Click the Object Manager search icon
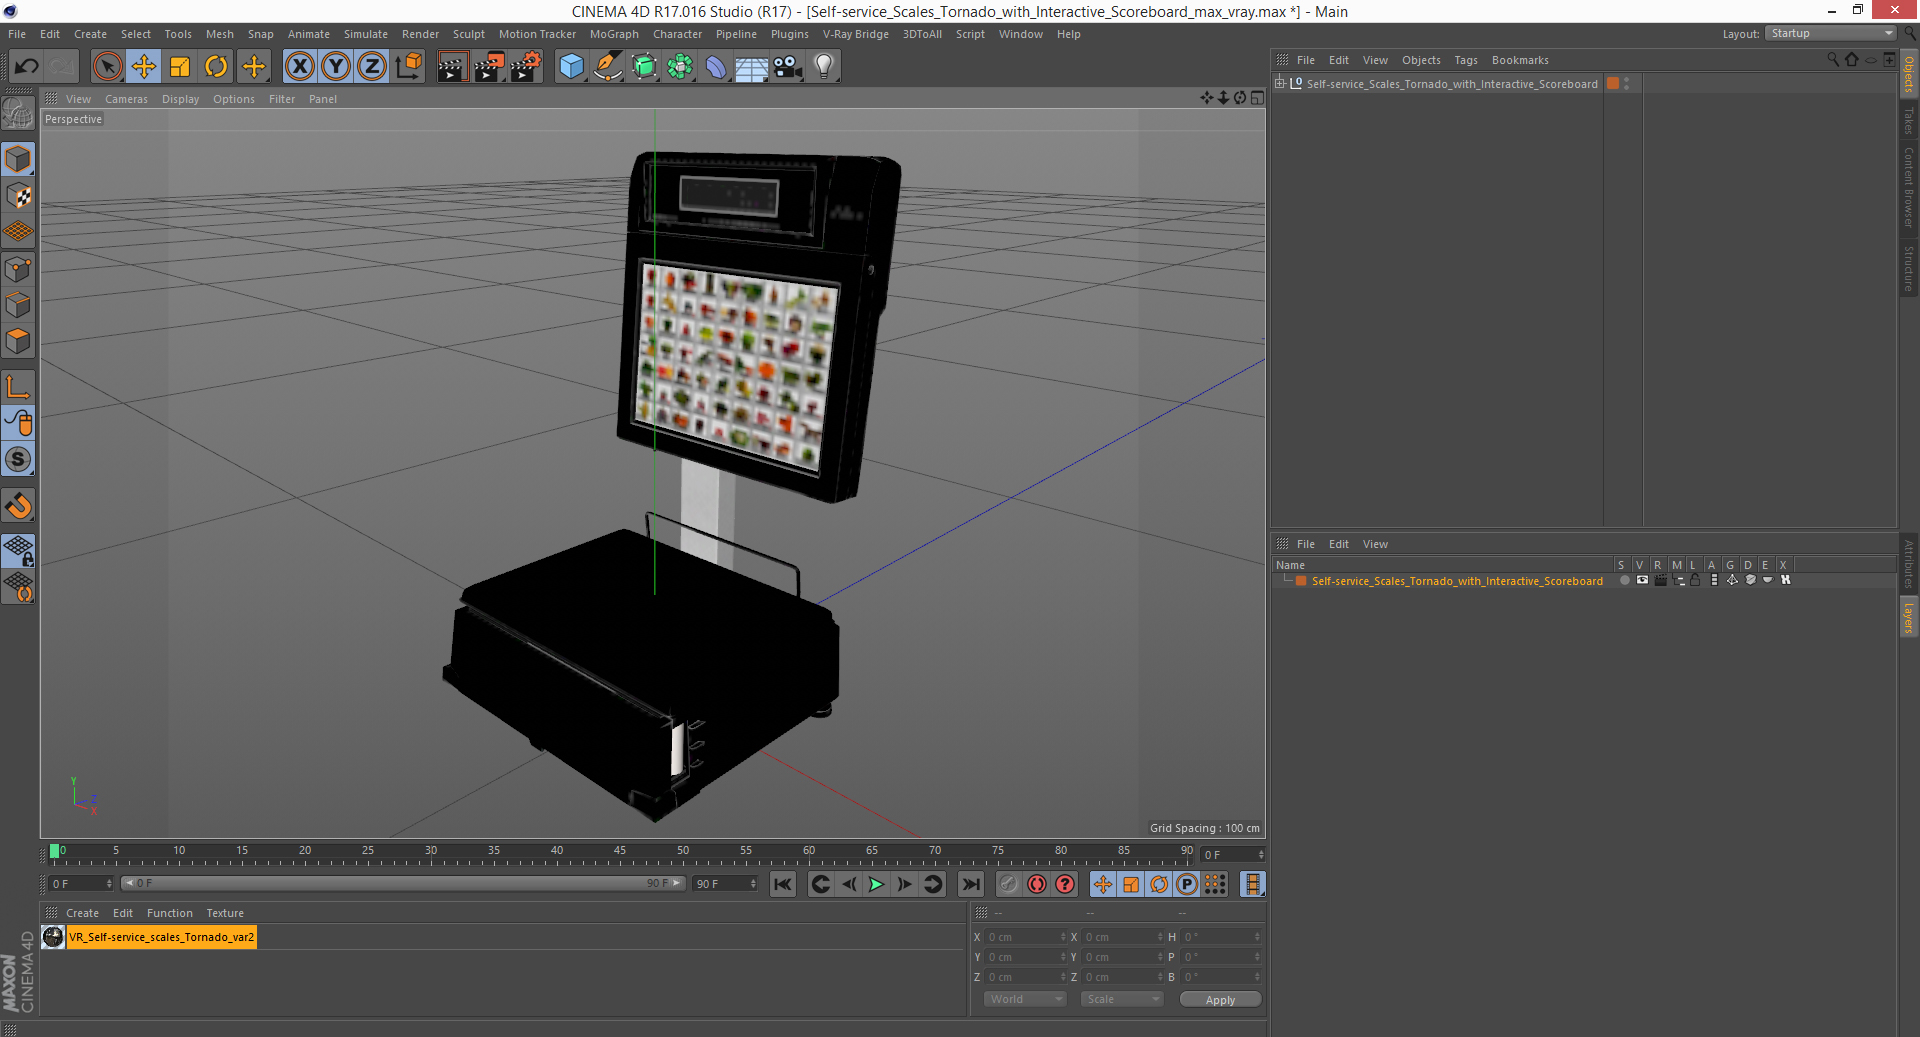 [x=1833, y=60]
